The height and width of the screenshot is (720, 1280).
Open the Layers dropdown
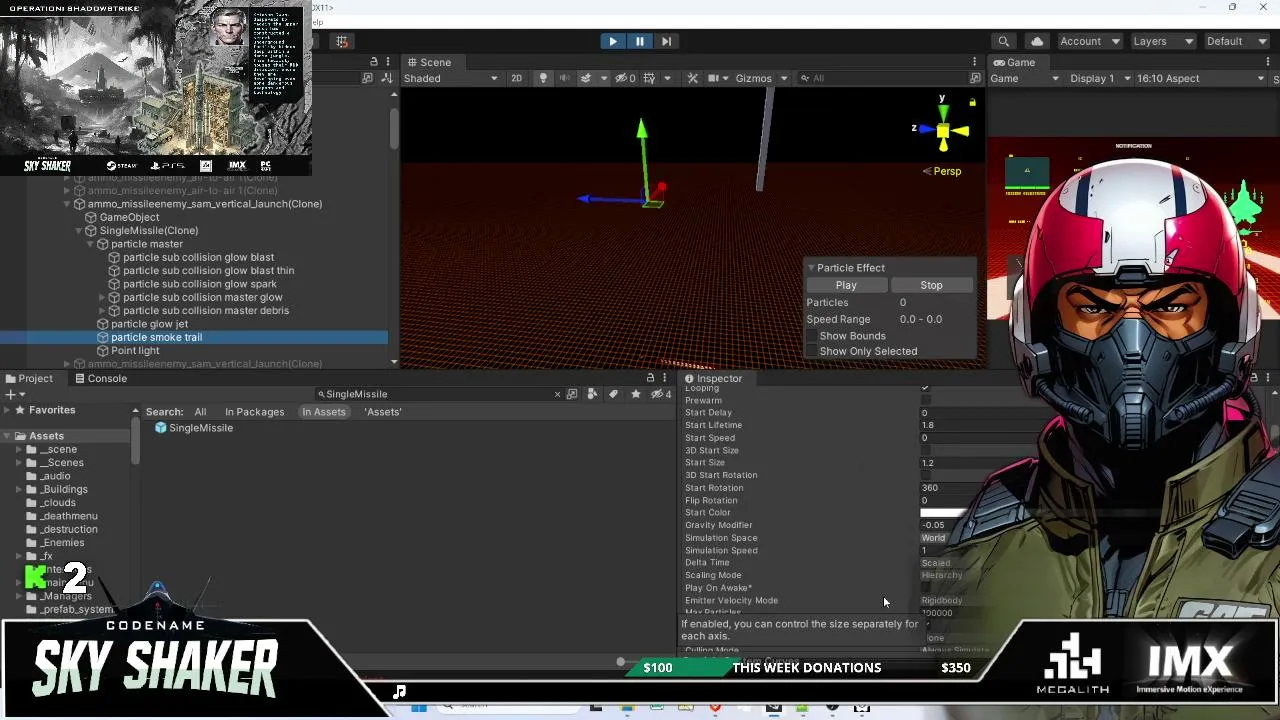tap(1162, 41)
